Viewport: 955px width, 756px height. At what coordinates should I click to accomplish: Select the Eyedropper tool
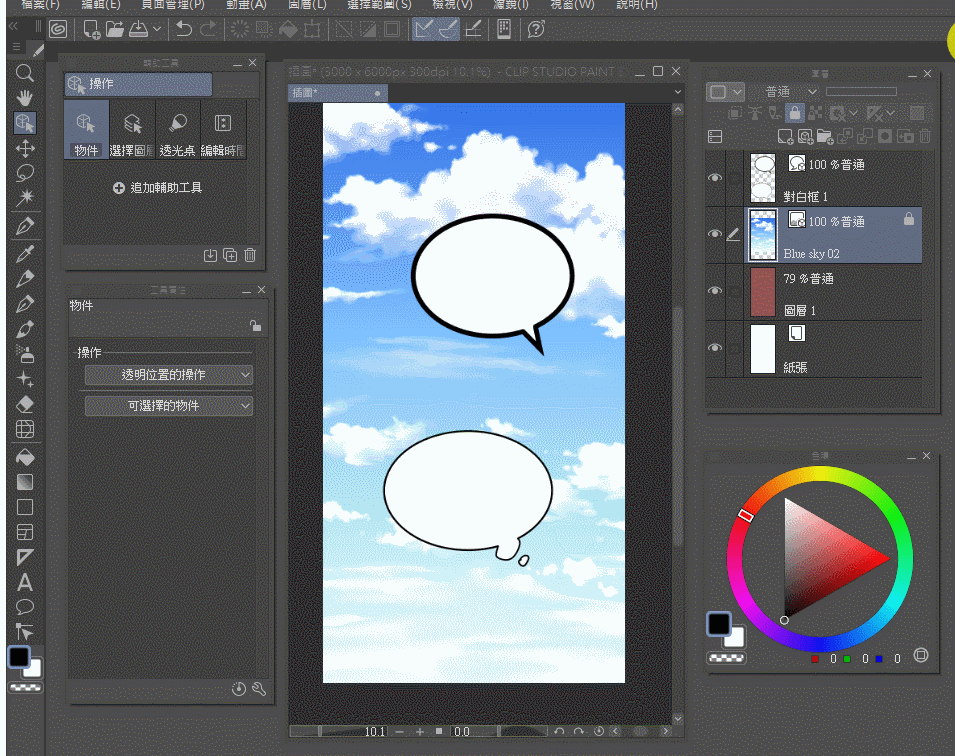[x=25, y=252]
